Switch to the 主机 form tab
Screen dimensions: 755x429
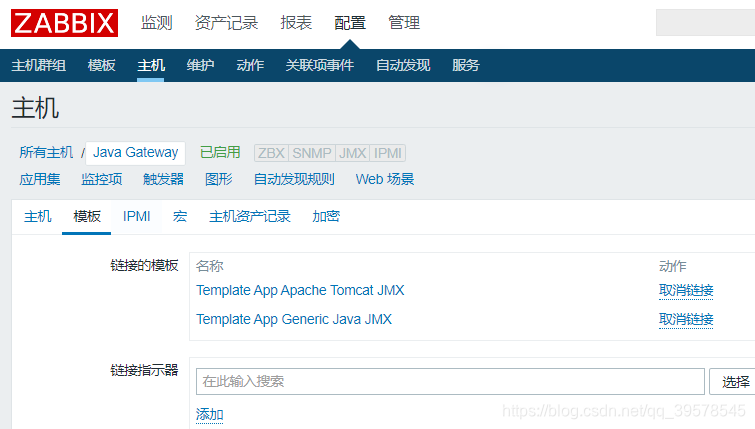[38, 217]
